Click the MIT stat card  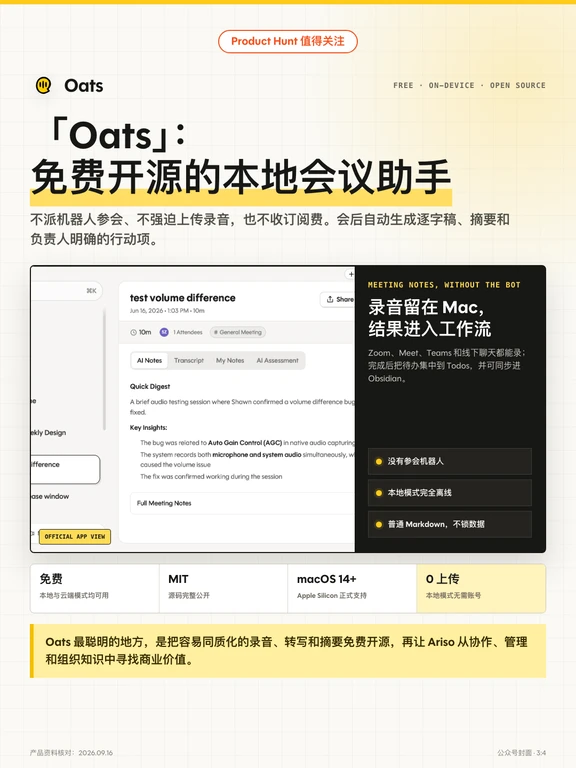point(224,588)
